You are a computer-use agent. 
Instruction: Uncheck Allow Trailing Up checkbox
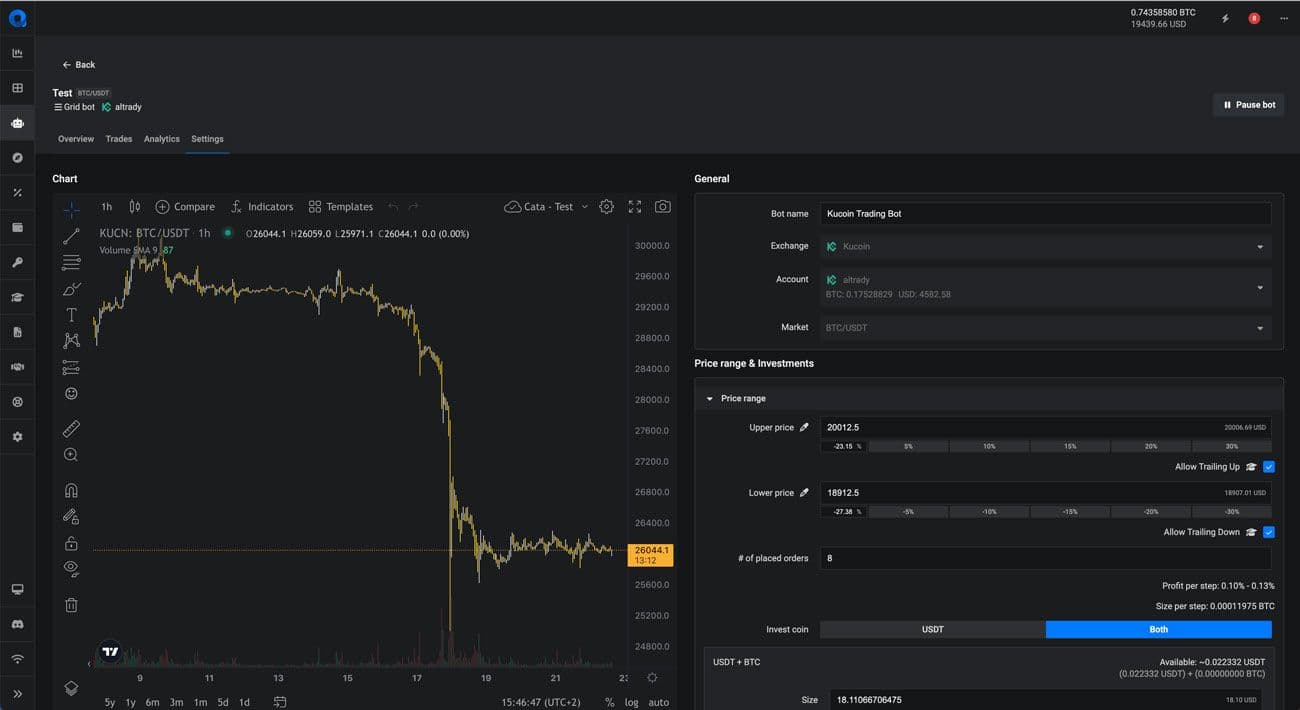pos(1269,467)
